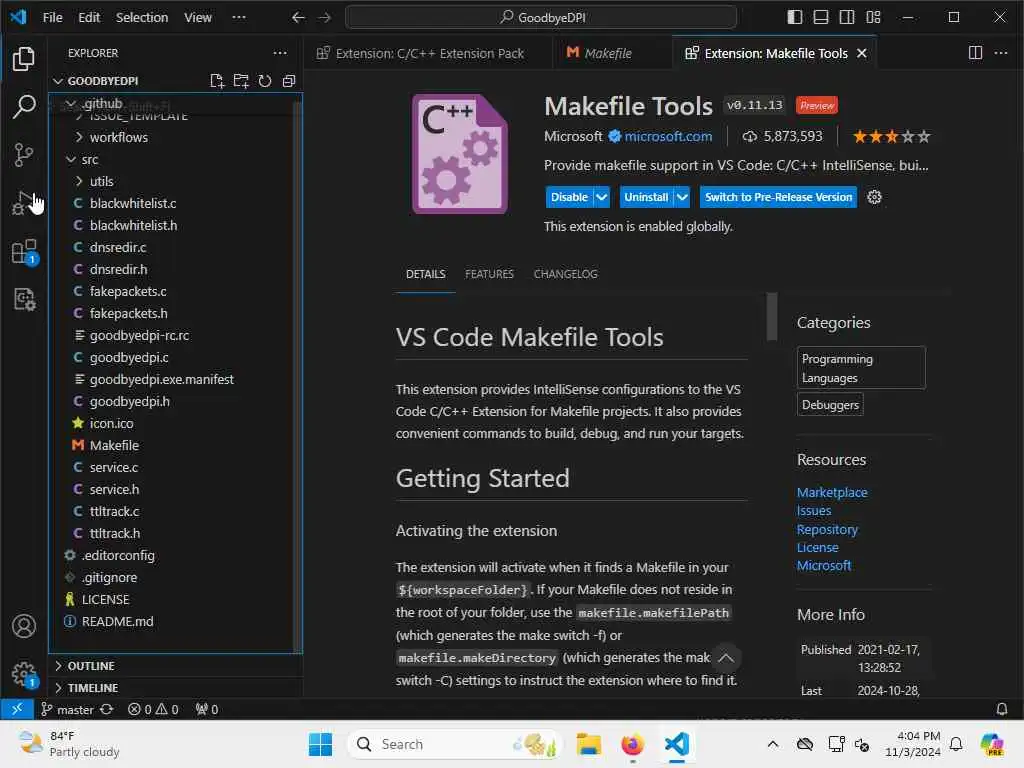Show more menu bar items
The image size is (1024, 768).
click(x=239, y=18)
